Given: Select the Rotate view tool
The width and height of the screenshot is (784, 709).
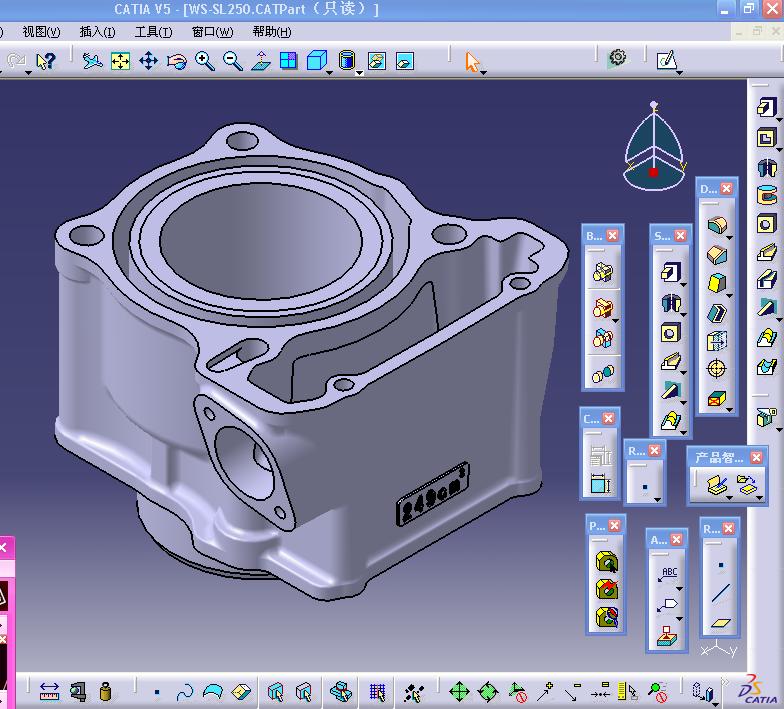Looking at the screenshot, I should pyautogui.click(x=176, y=62).
